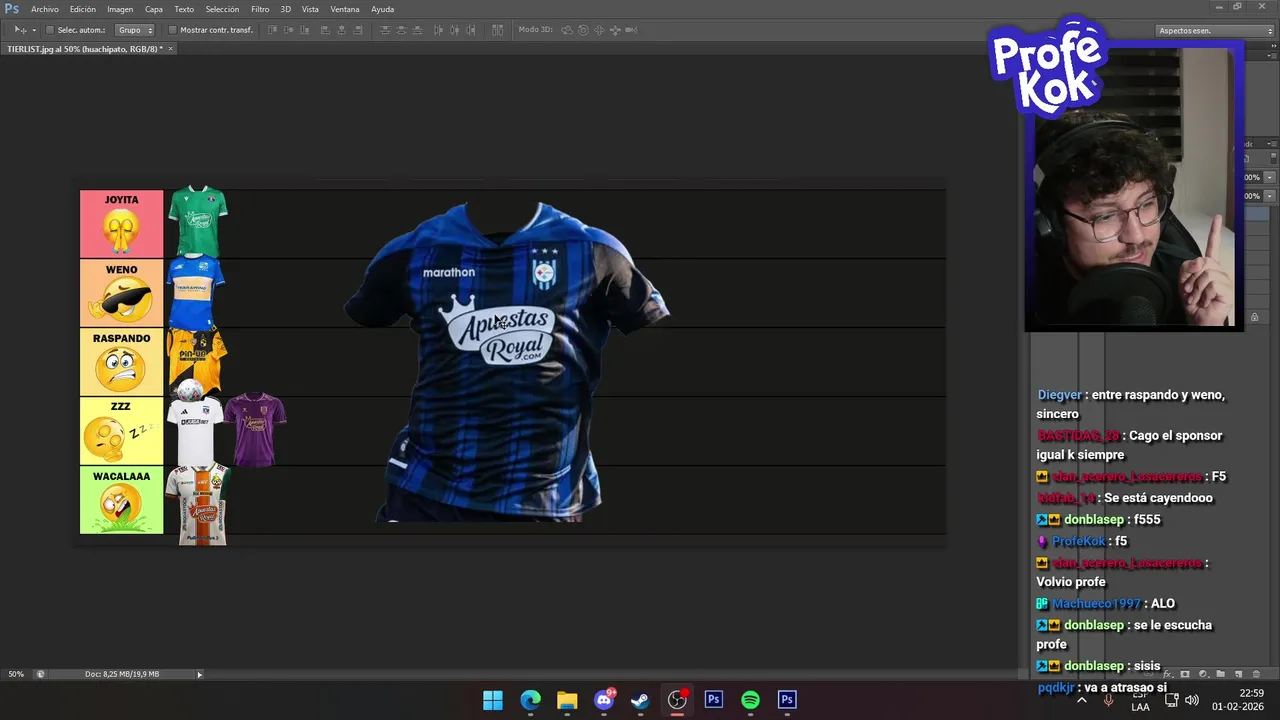Click the JOYITA tier label
The width and height of the screenshot is (1280, 720).
coord(121,224)
